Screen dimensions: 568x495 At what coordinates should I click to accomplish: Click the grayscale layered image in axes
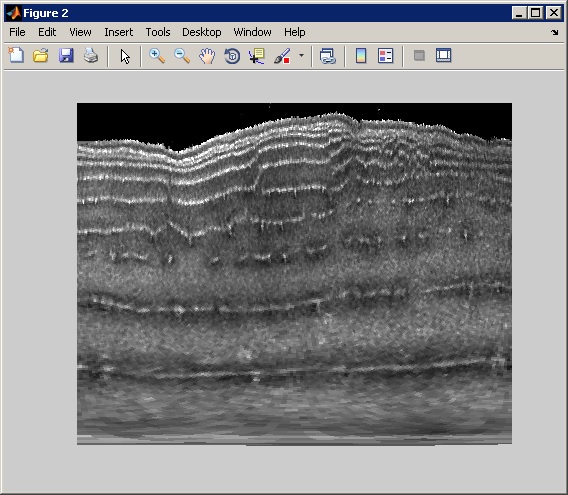(x=294, y=274)
